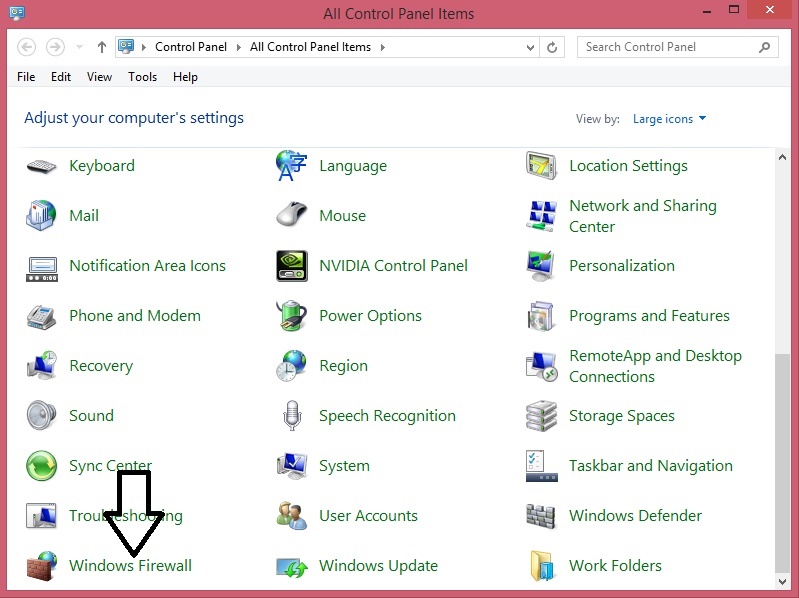The width and height of the screenshot is (799, 598).
Task: Click the Windows Defender wall icon
Action: coord(540,517)
